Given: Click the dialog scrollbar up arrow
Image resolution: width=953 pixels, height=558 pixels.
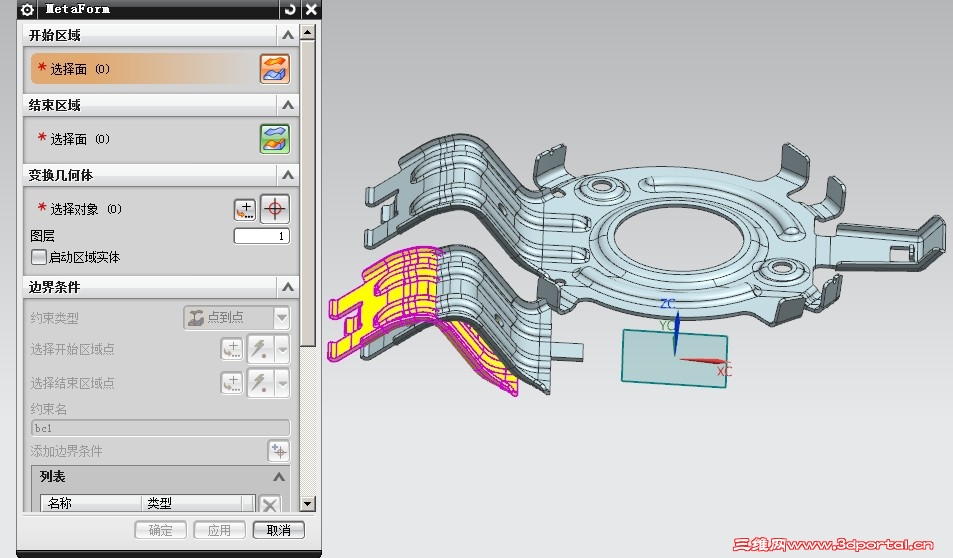Looking at the screenshot, I should (x=308, y=32).
